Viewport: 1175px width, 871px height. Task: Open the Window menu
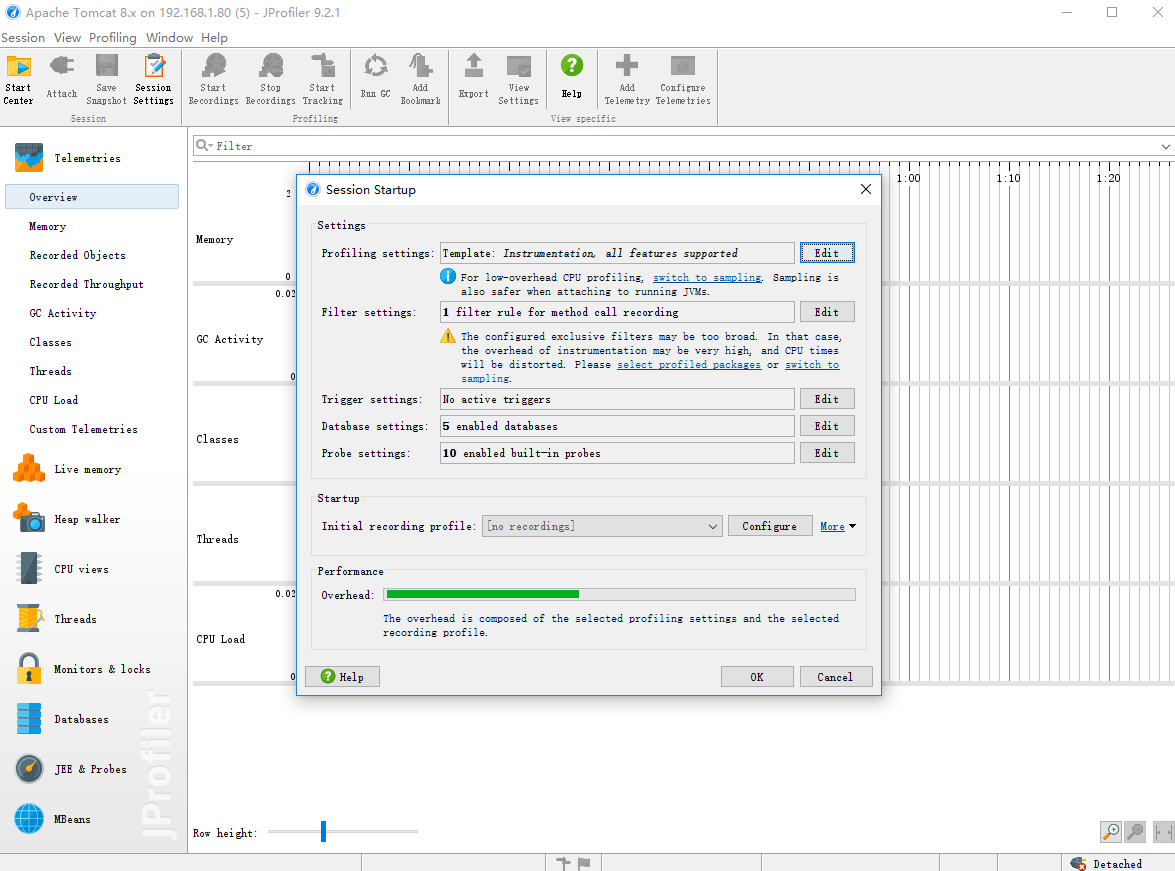click(x=169, y=37)
